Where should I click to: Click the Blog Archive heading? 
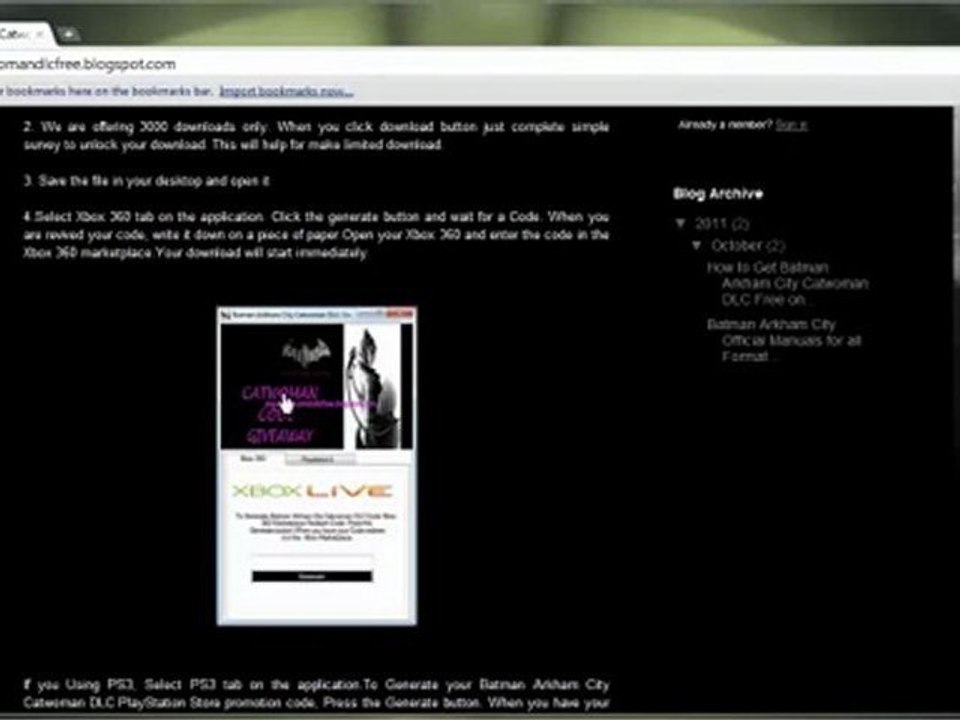718,193
